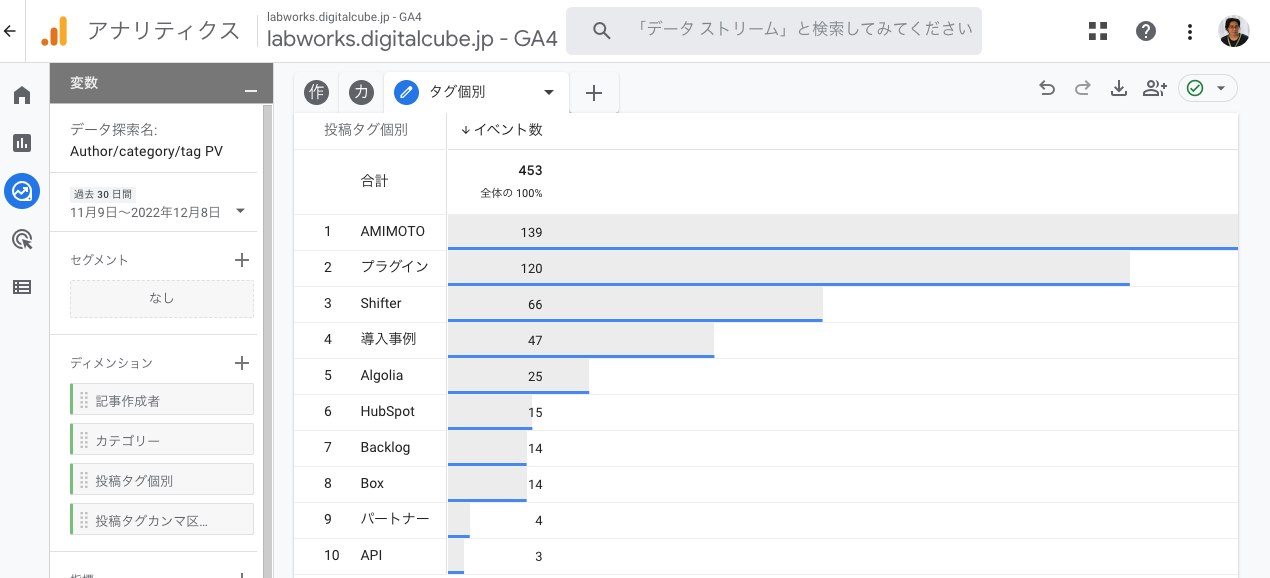Select the Backlog row label
1270x578 pixels.
386,447
